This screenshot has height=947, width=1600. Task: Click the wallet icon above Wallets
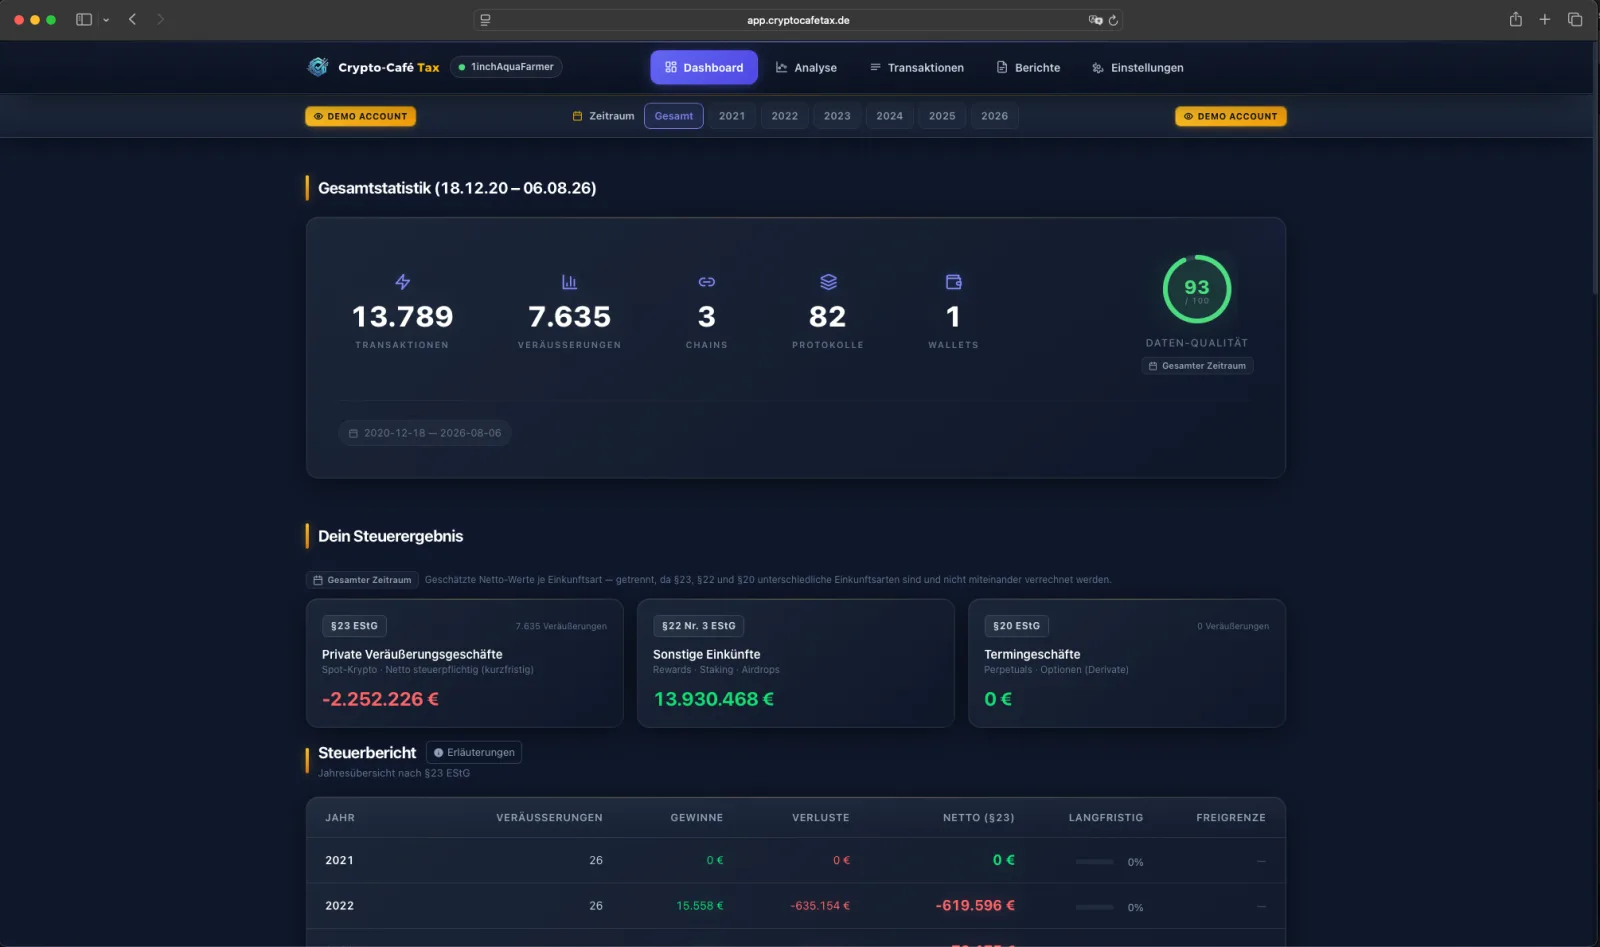pos(953,282)
